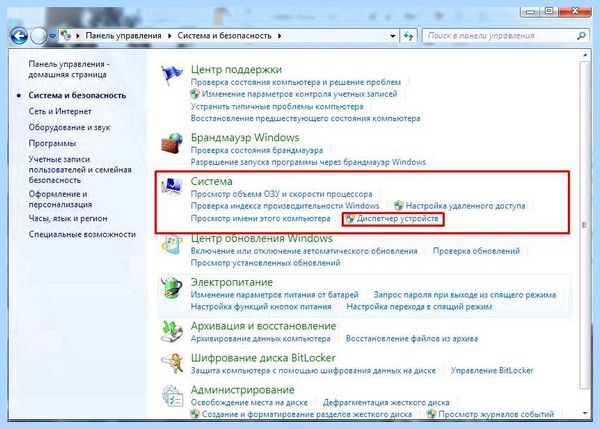
Task: Click the Брандмауэр Windows brick wall icon
Action: (x=171, y=144)
